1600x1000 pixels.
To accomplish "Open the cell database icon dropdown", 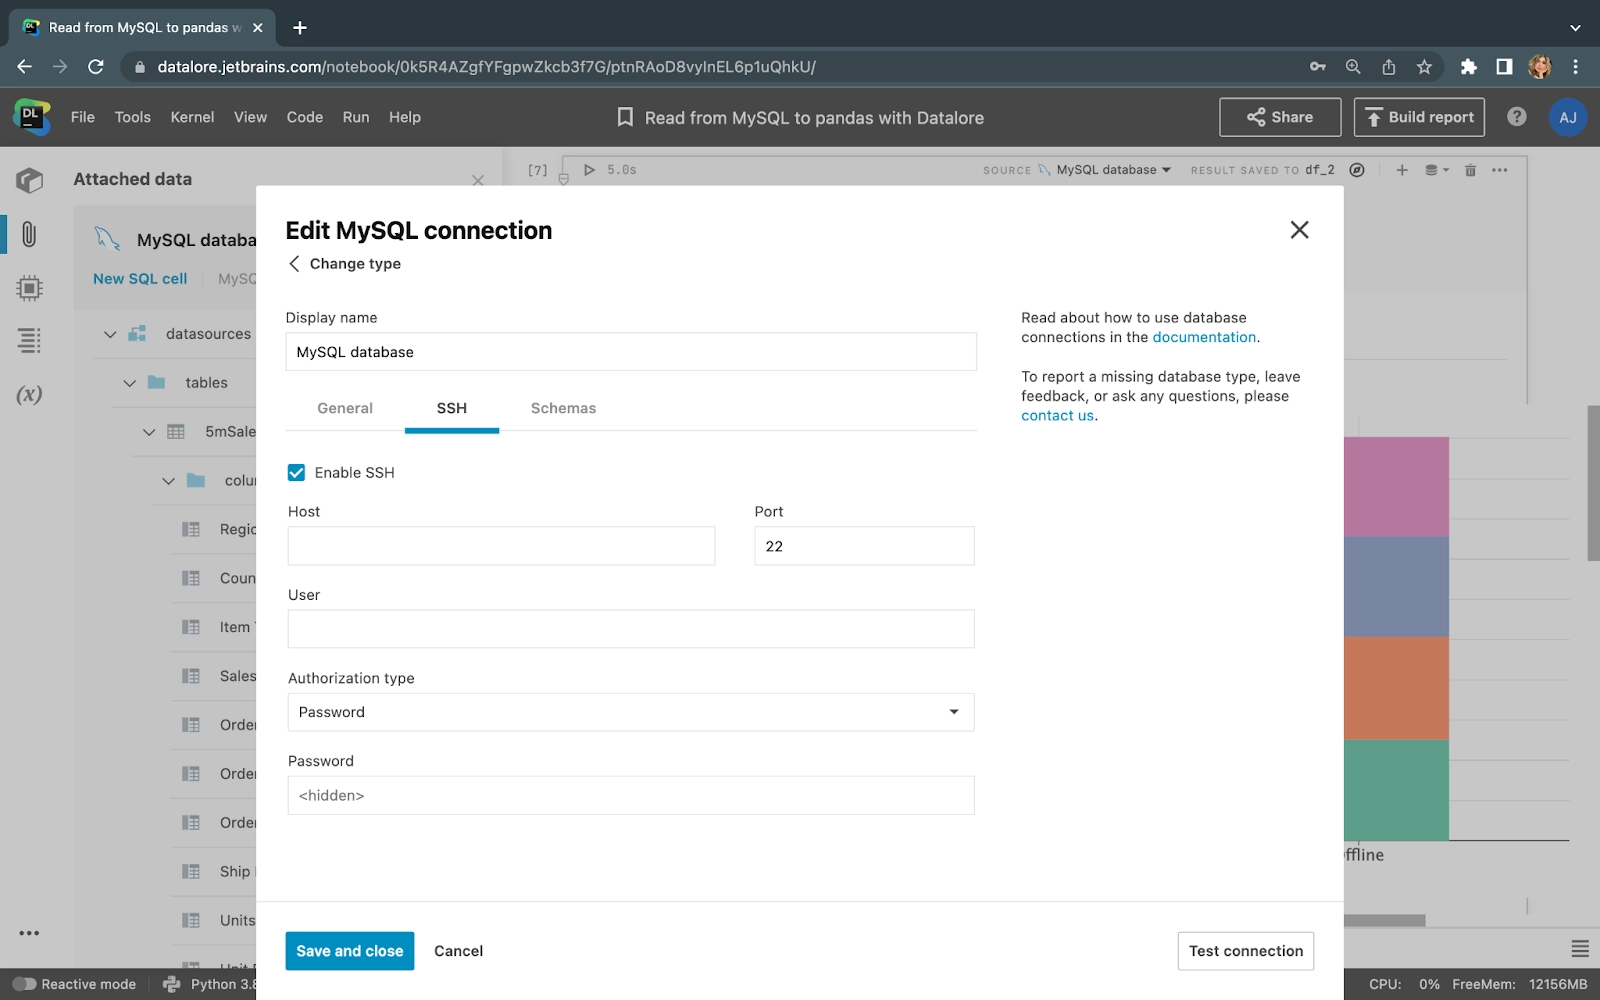I will coord(1437,170).
